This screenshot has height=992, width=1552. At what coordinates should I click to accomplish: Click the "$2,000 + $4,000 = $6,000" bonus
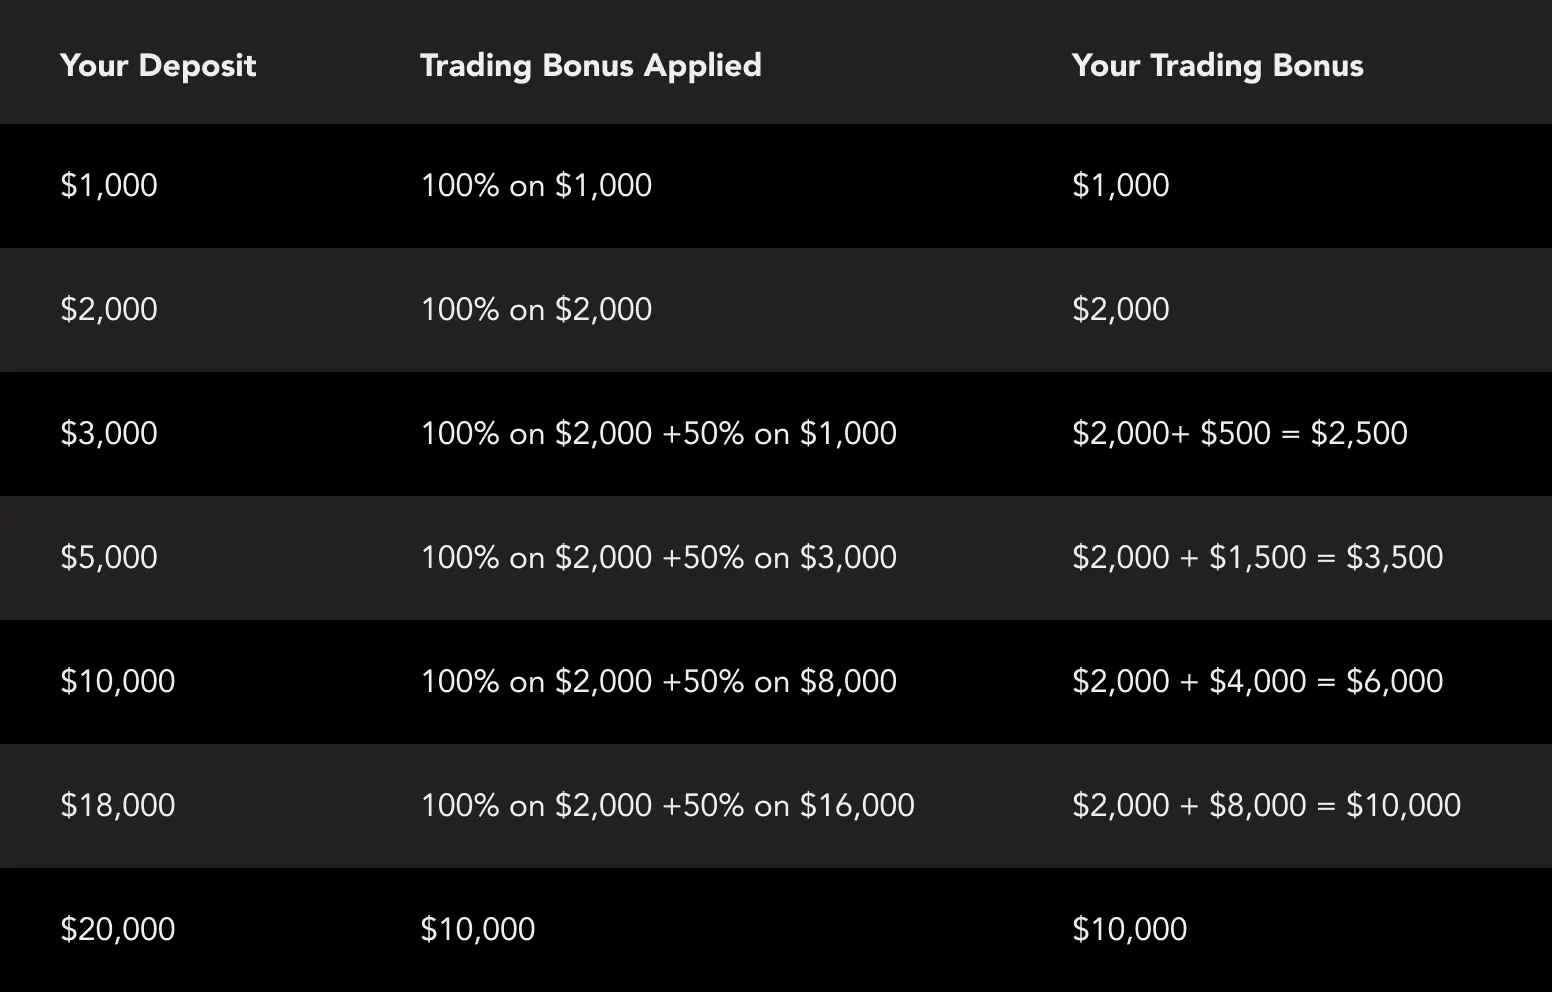1257,681
